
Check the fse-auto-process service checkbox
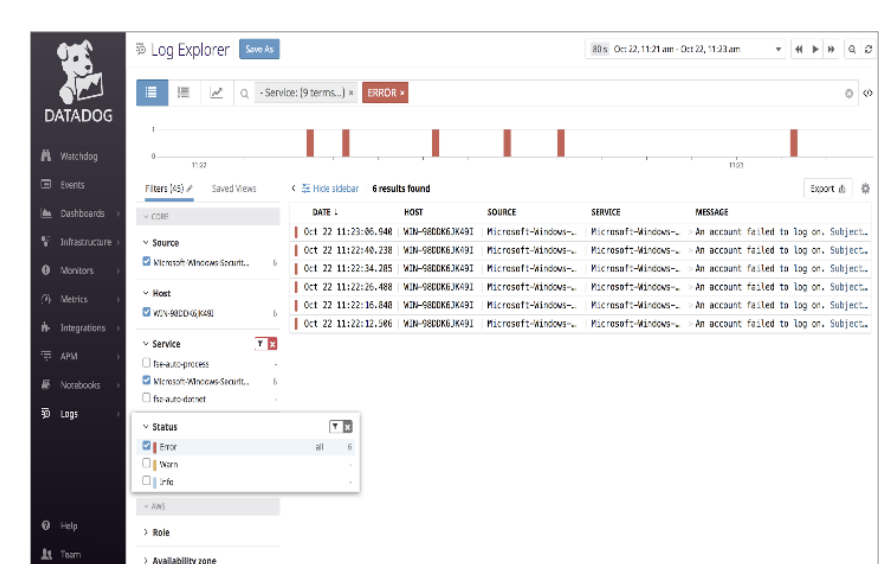point(147,362)
